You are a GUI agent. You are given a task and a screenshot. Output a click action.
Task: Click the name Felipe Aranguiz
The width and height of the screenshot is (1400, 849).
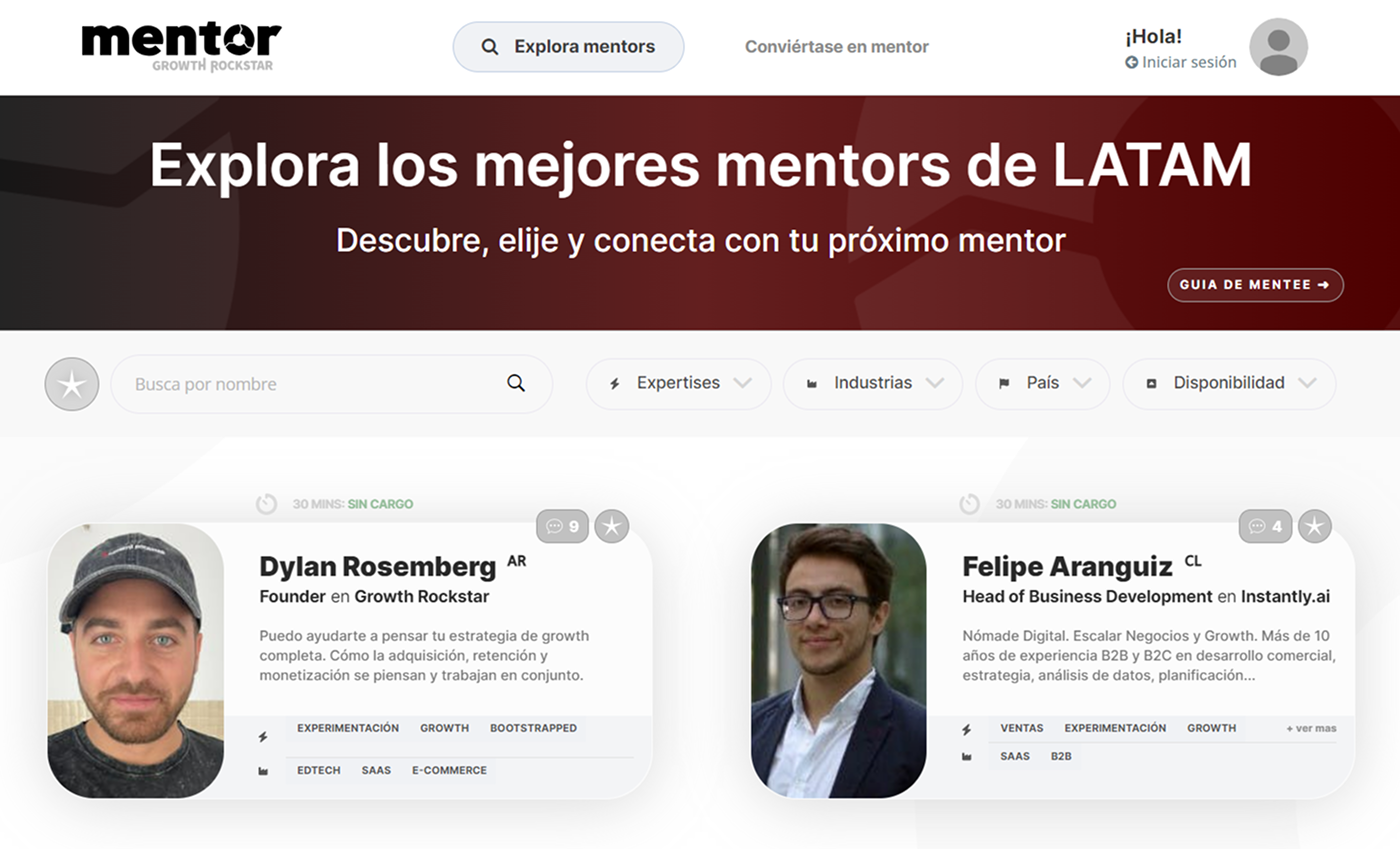point(1067,567)
